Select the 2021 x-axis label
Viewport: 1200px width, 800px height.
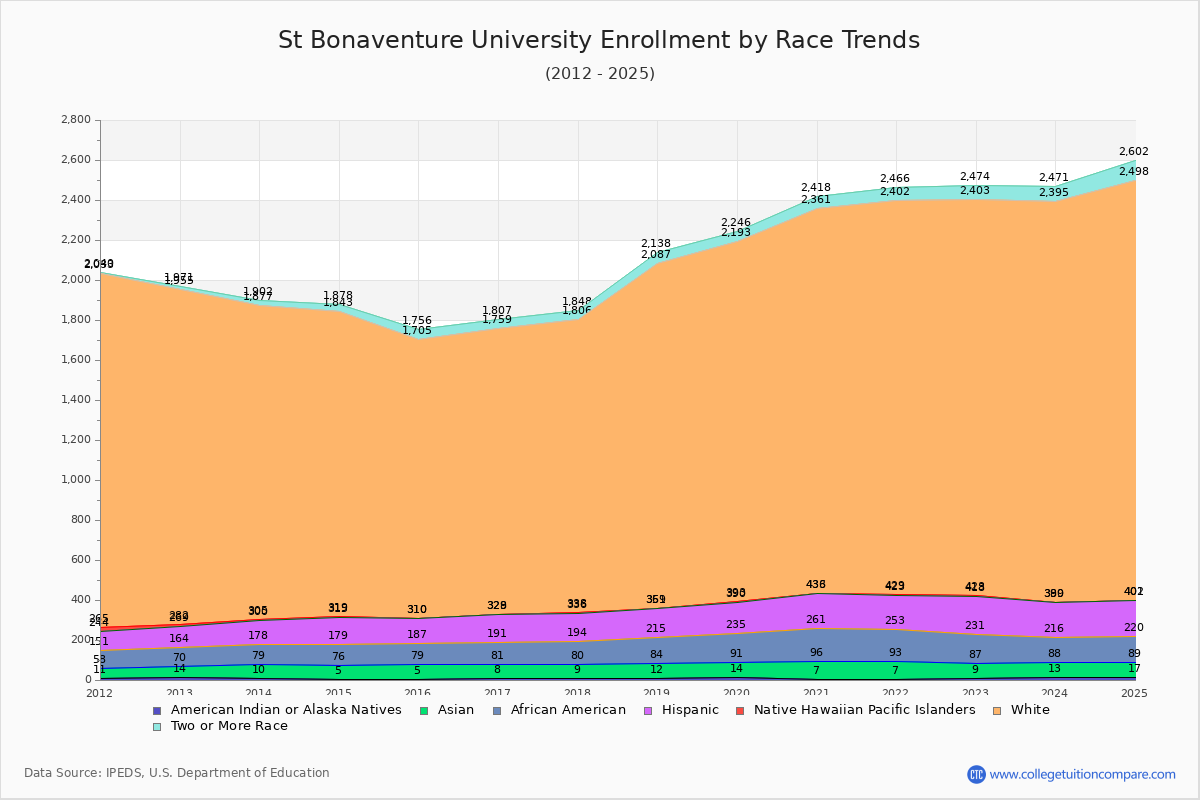(x=816, y=693)
